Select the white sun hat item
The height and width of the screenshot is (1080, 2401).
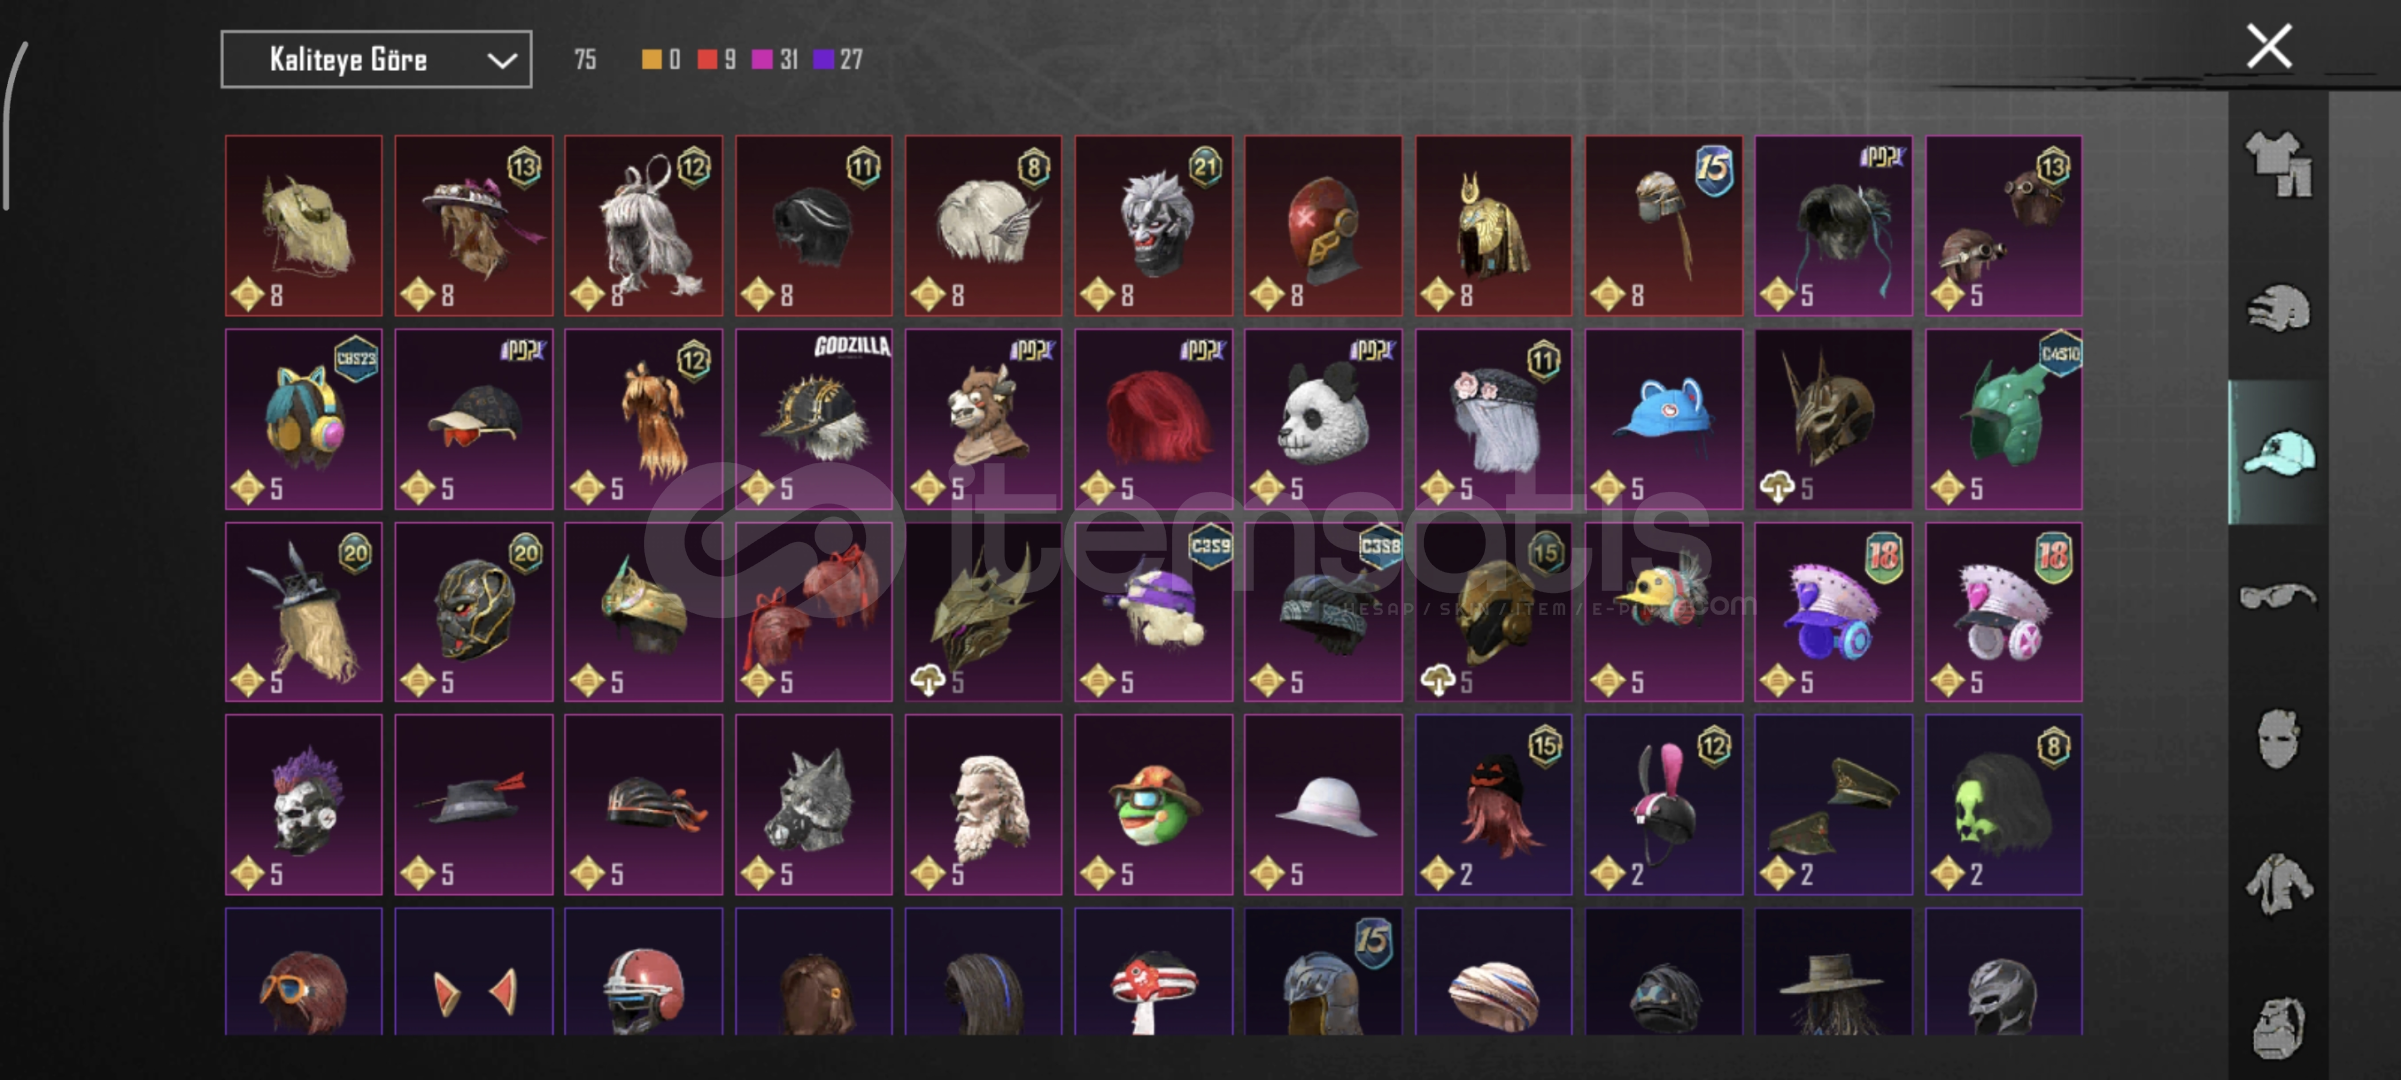(x=1323, y=805)
